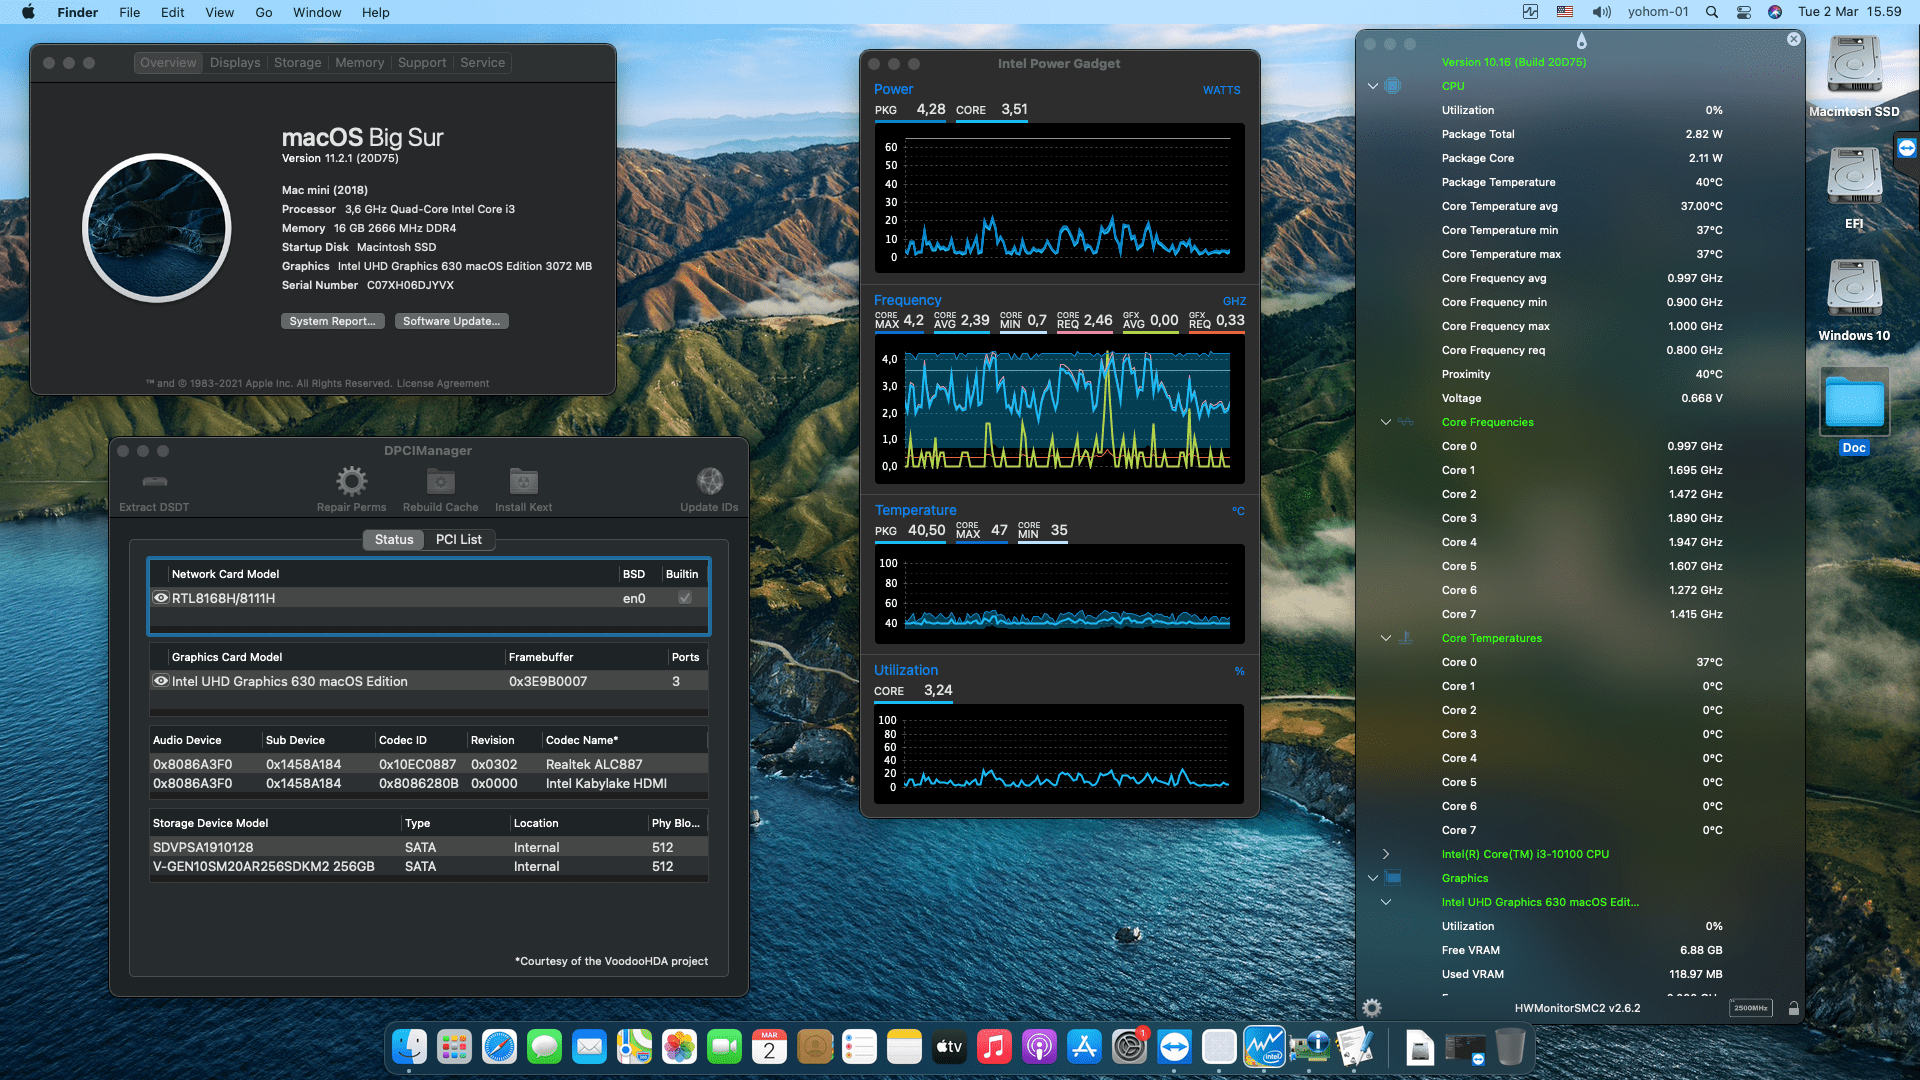Toggle eye beside Intel UHD Graphics 630 macOS Edition
The height and width of the screenshot is (1080, 1920).
point(161,681)
